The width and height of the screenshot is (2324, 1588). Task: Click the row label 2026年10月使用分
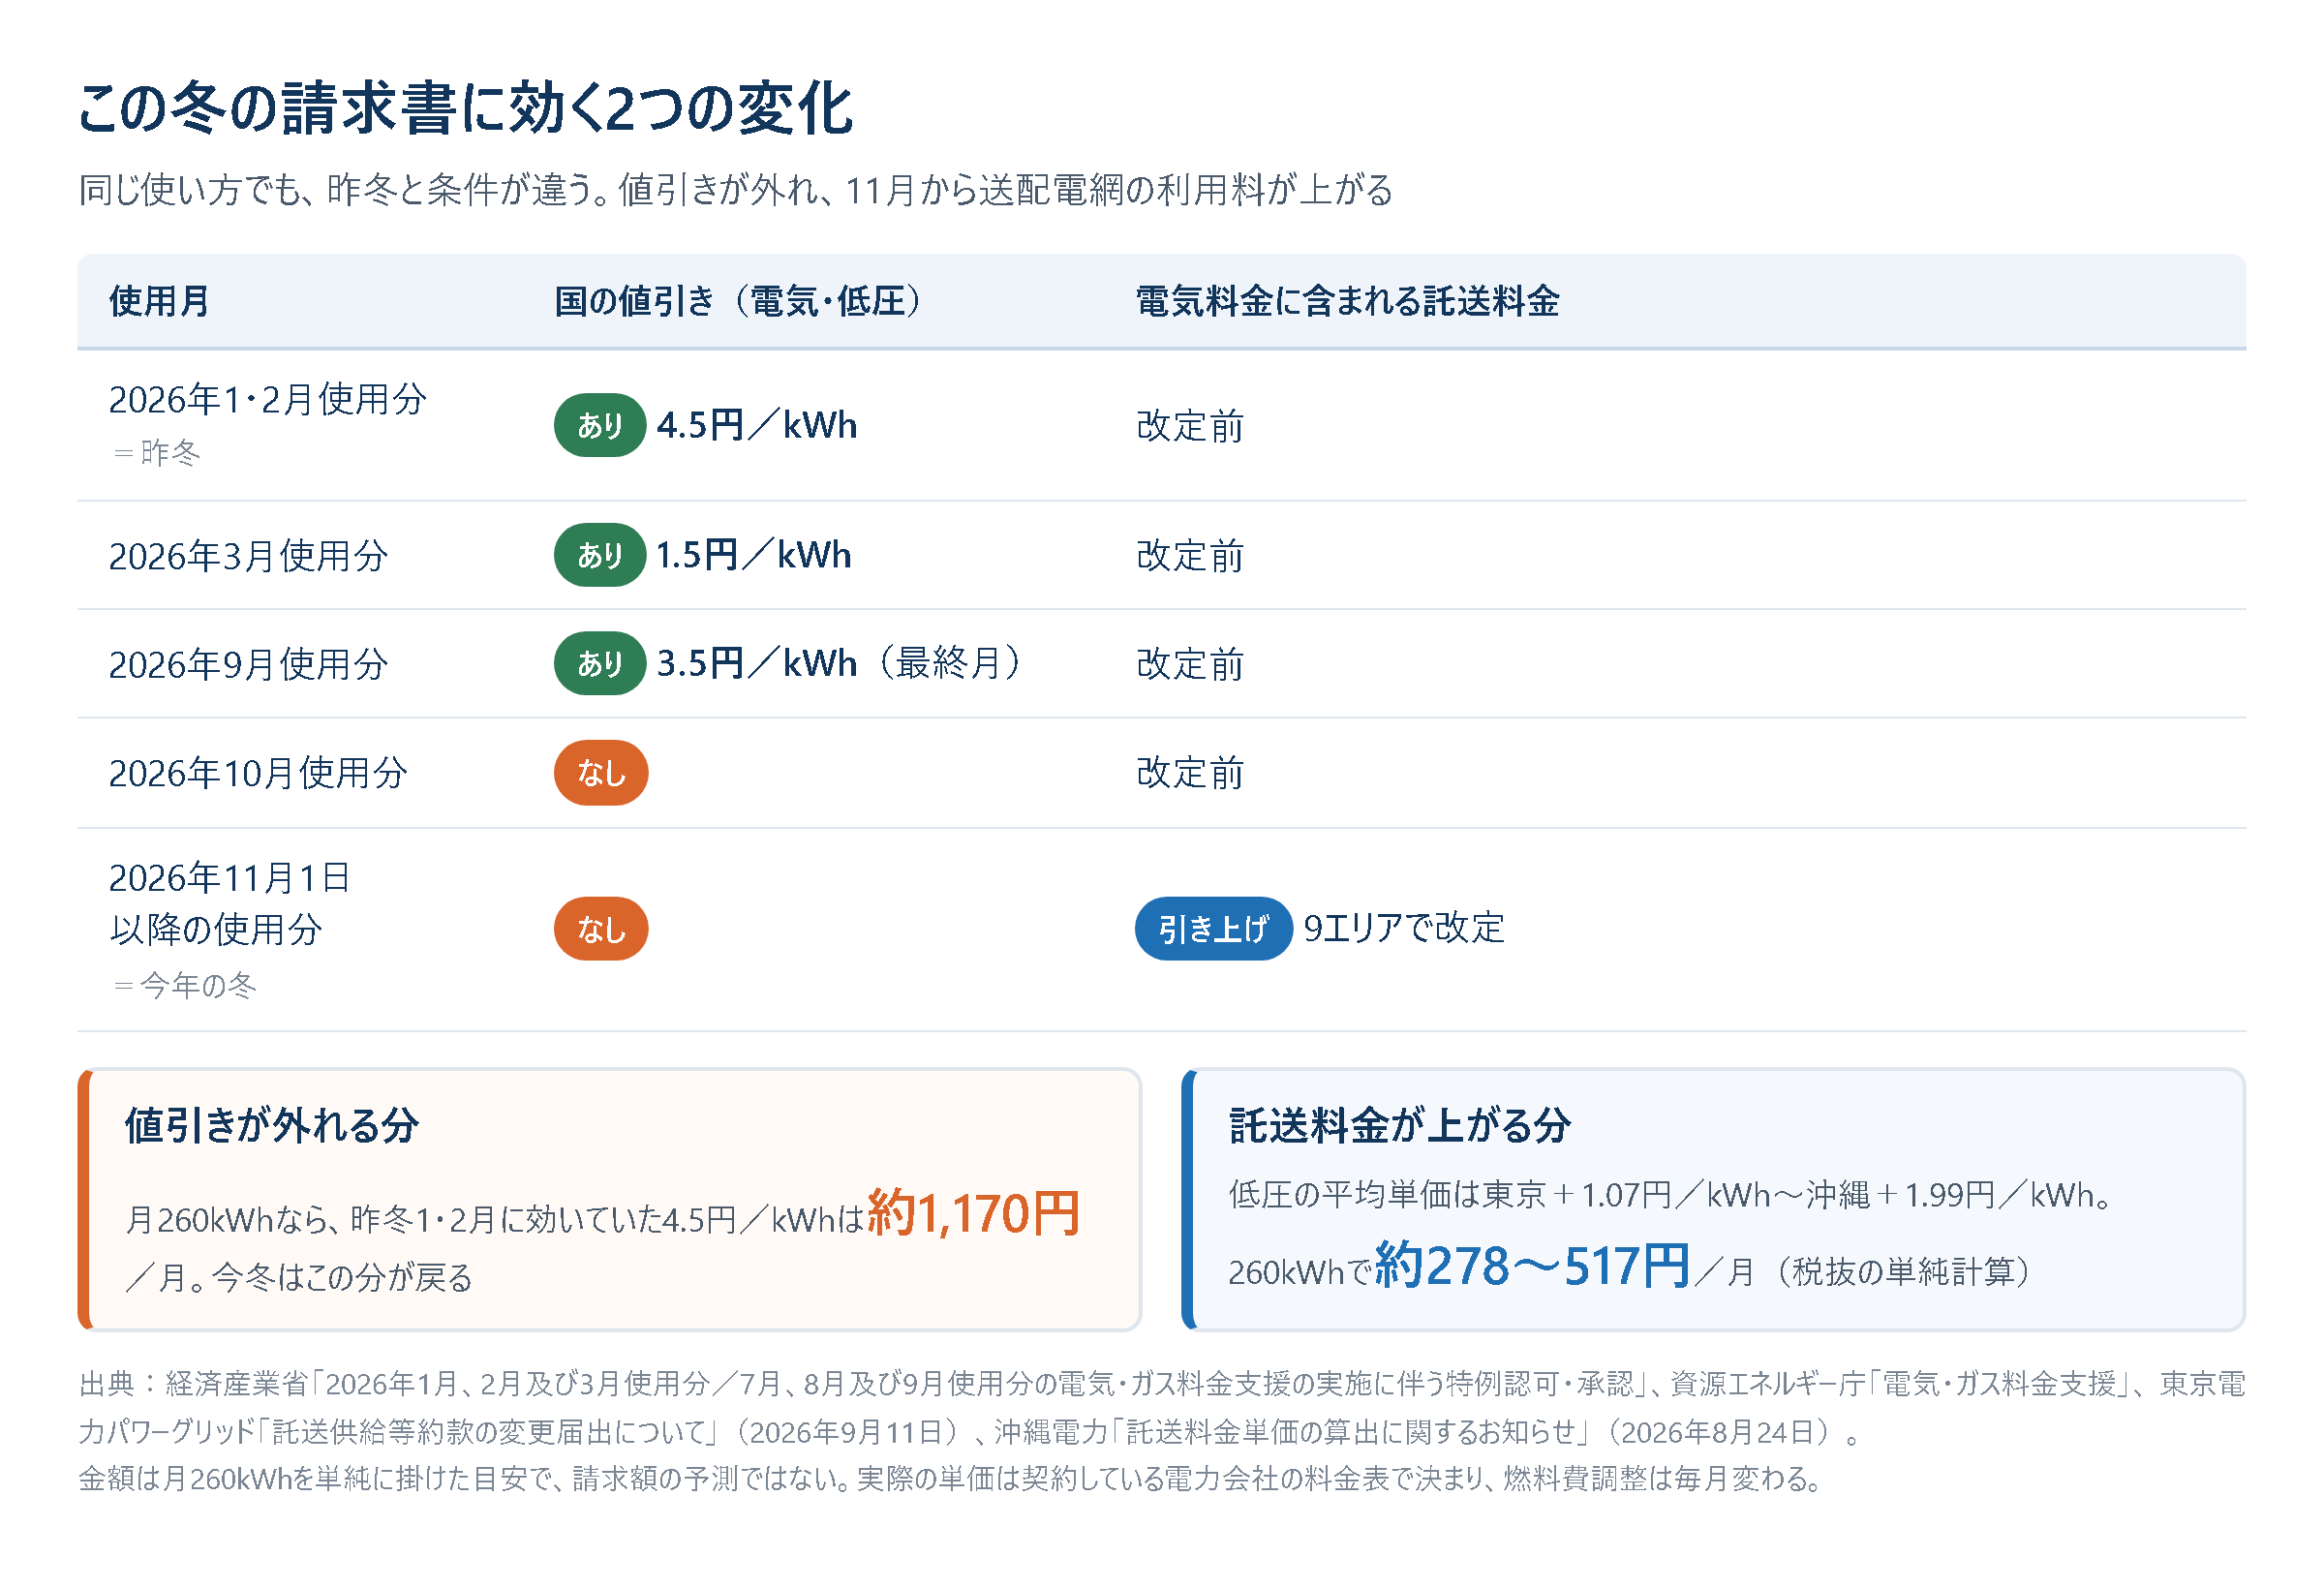[x=258, y=773]
